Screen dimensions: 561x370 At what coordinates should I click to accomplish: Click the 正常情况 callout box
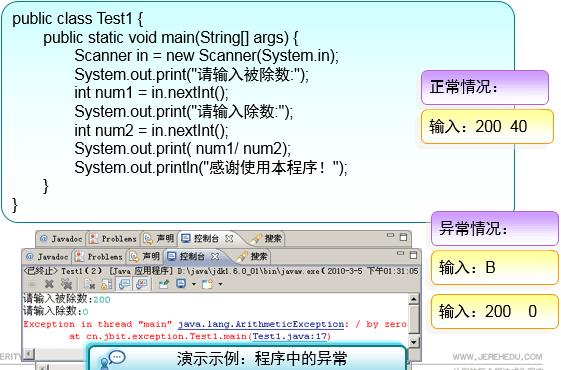[x=485, y=87]
